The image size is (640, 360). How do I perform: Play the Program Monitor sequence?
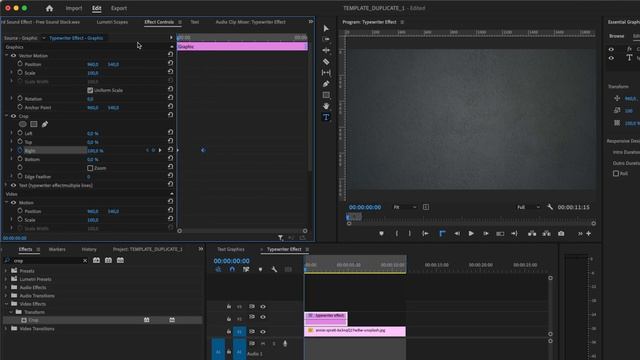tap(471, 233)
